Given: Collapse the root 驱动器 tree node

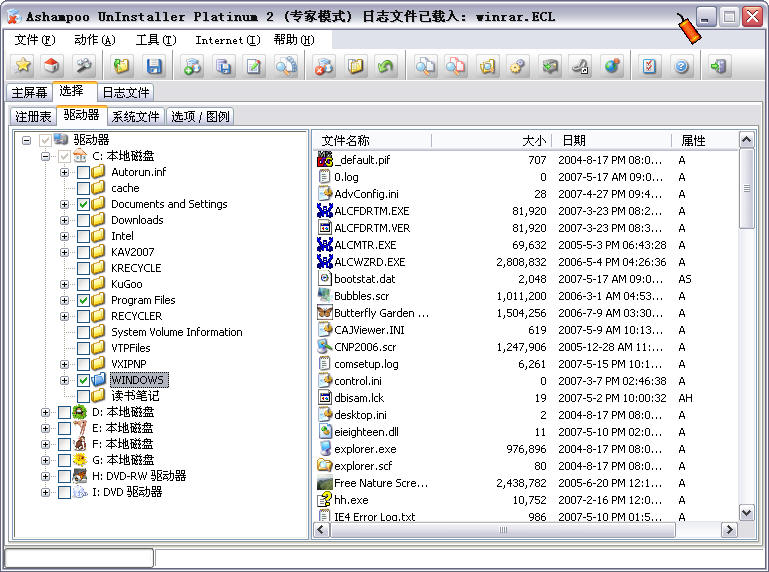Looking at the screenshot, I should (26, 140).
